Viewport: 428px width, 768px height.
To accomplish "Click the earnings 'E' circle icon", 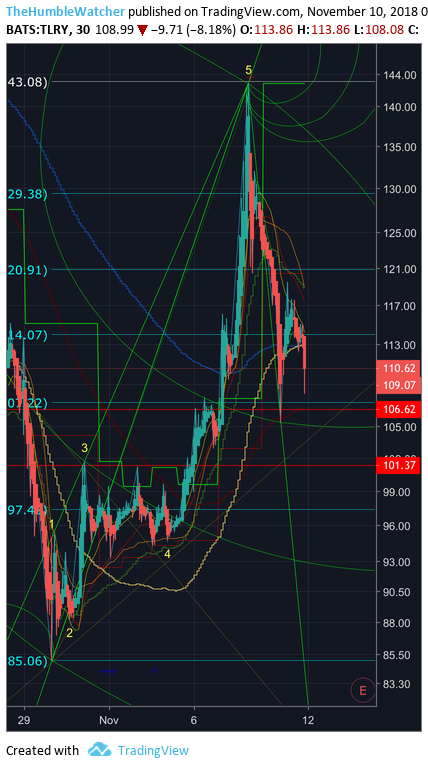I will click(x=362, y=691).
